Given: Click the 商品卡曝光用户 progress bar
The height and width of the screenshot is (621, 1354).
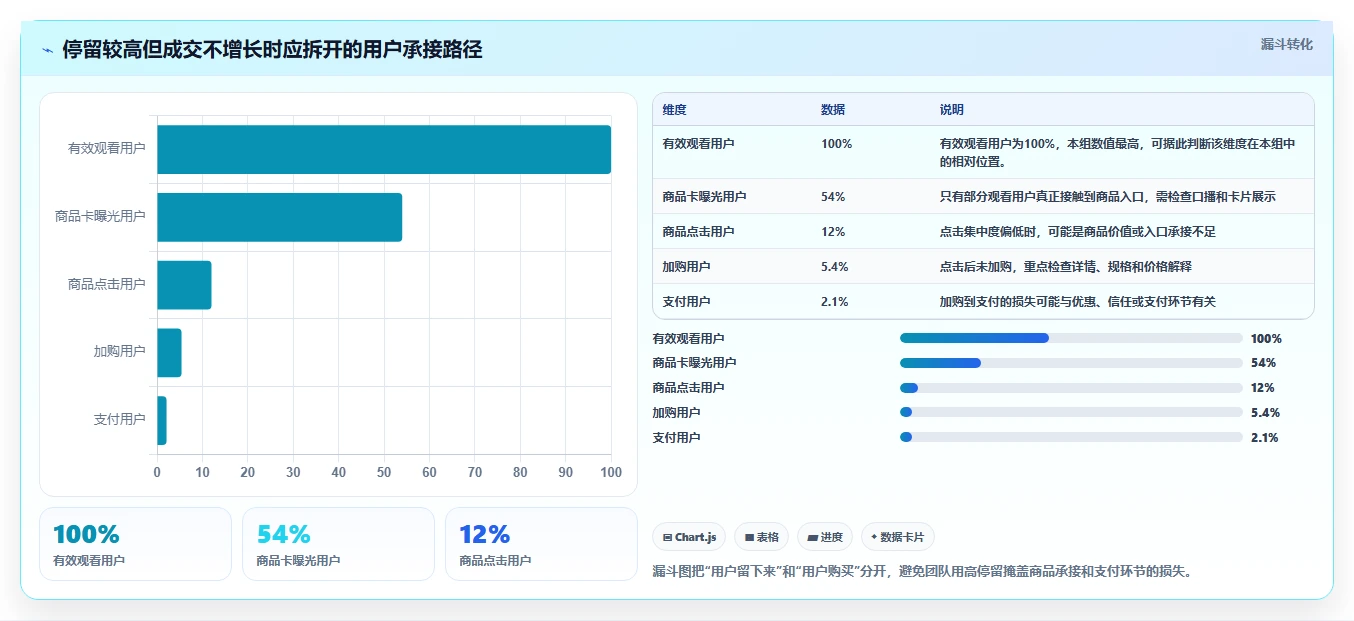Looking at the screenshot, I should [x=1071, y=363].
